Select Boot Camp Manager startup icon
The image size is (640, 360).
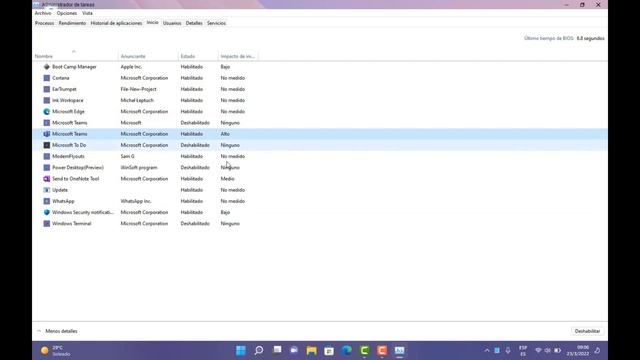click(47, 67)
